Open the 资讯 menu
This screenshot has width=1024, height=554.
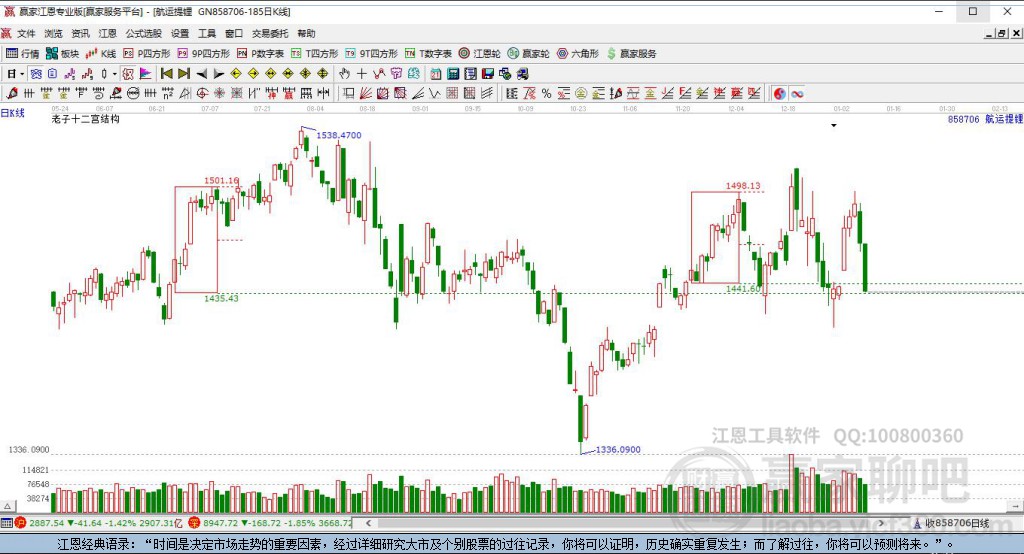[80, 33]
